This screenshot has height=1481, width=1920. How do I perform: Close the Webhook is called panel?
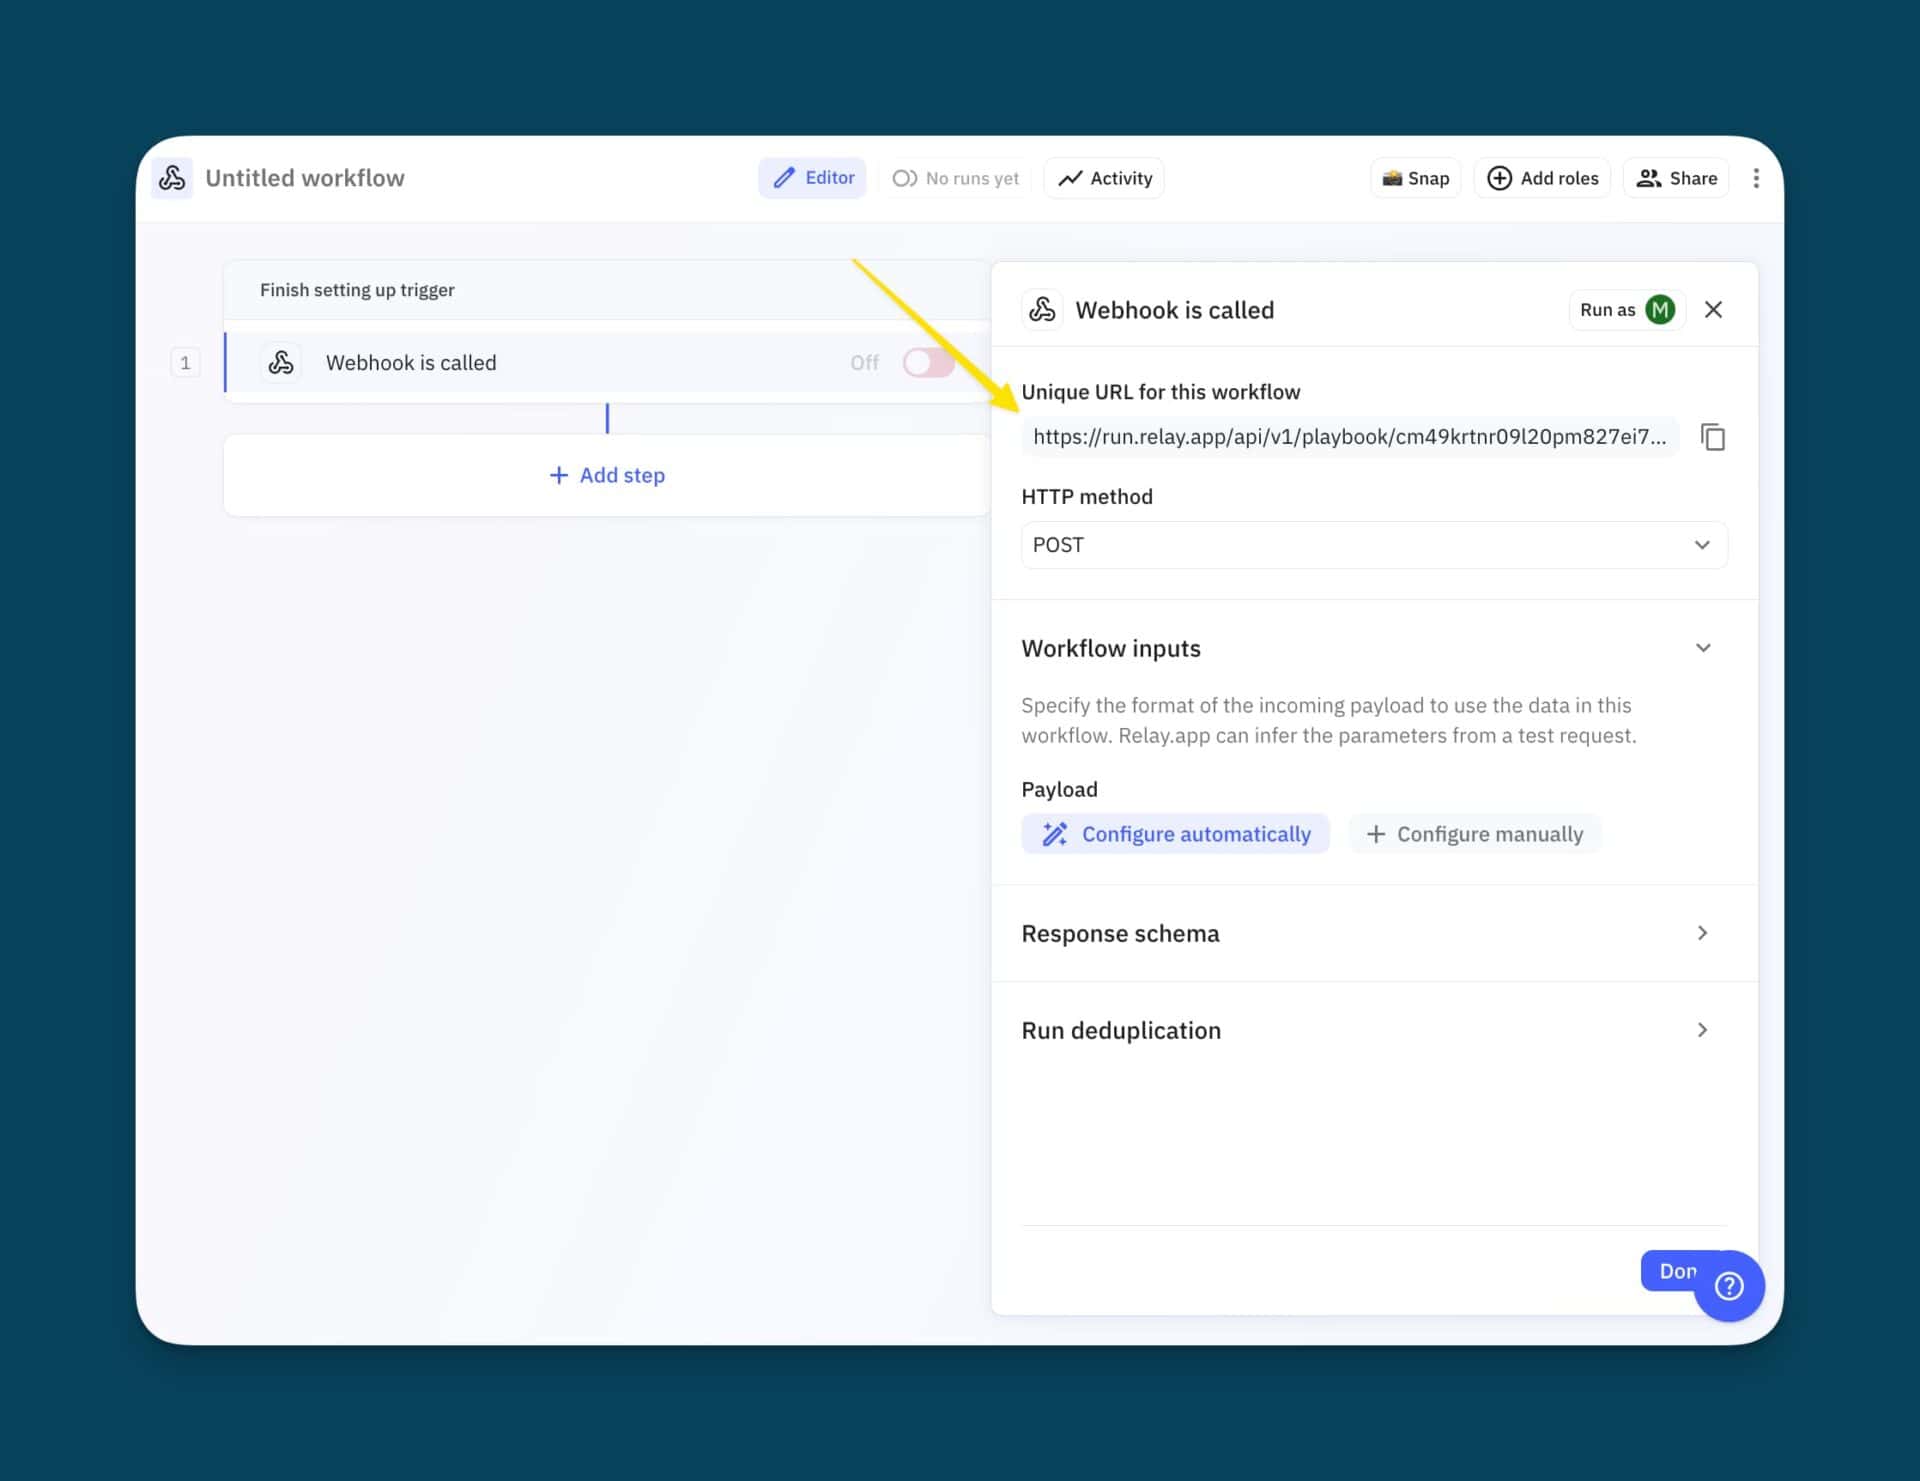pos(1713,310)
